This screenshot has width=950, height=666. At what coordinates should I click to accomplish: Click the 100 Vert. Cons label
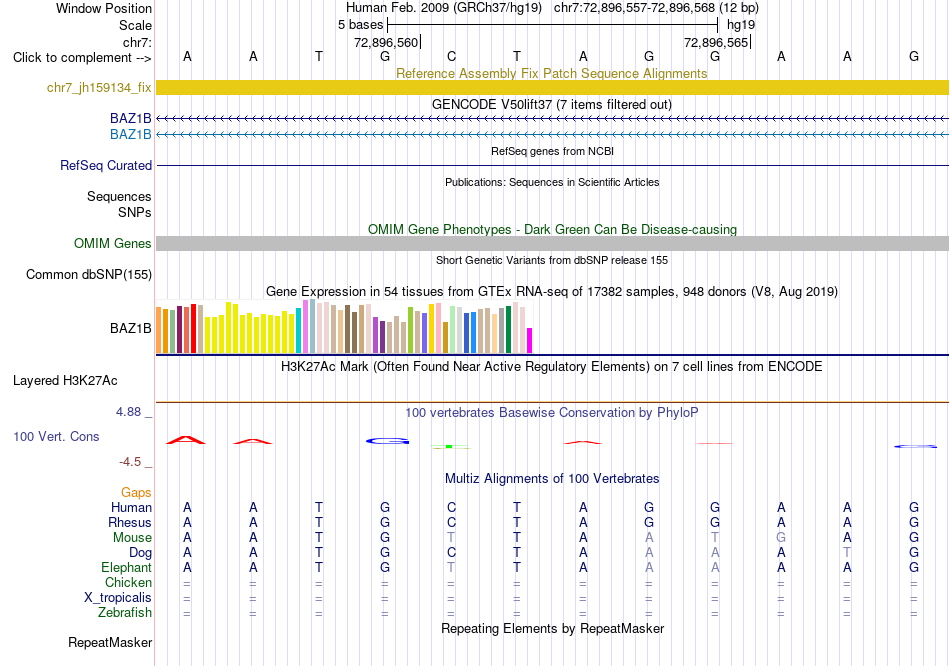[56, 436]
